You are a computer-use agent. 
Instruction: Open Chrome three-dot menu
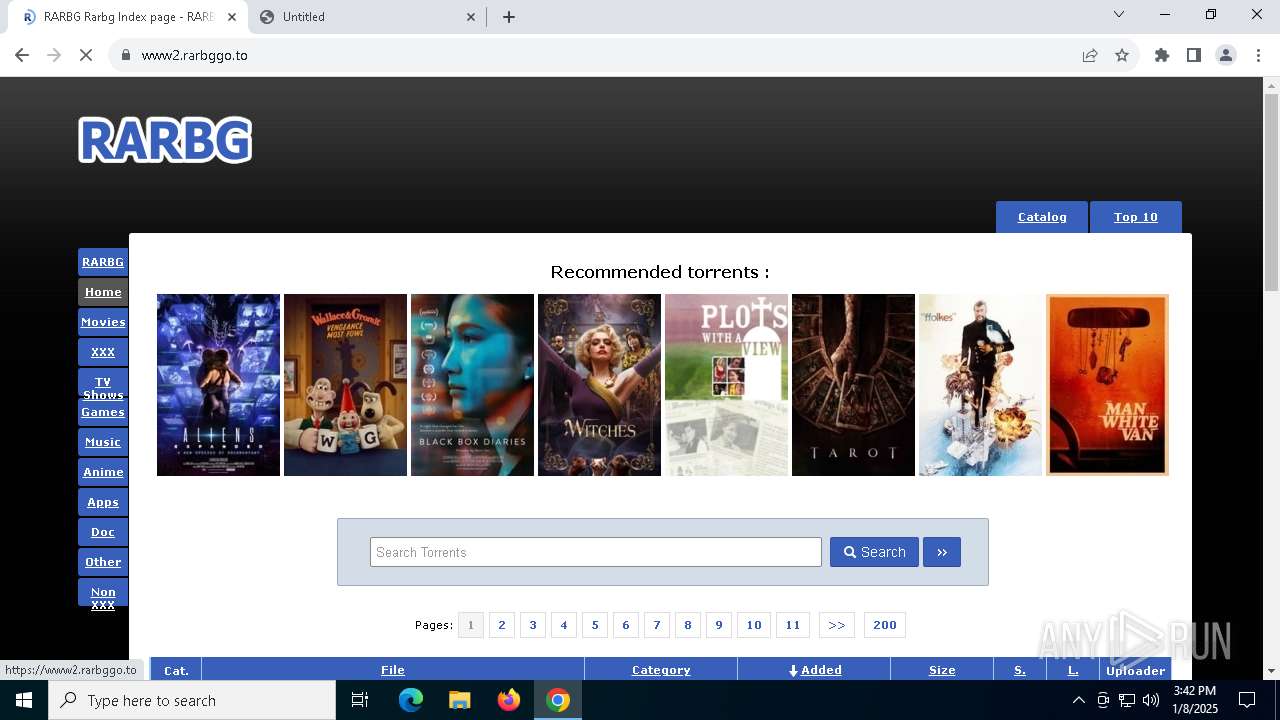point(1258,55)
